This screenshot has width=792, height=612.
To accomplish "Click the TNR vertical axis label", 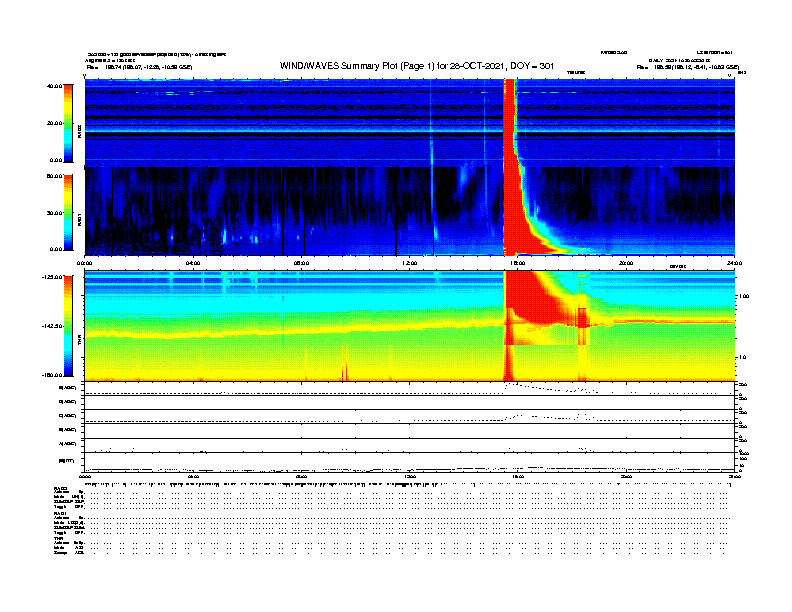I will click(79, 340).
